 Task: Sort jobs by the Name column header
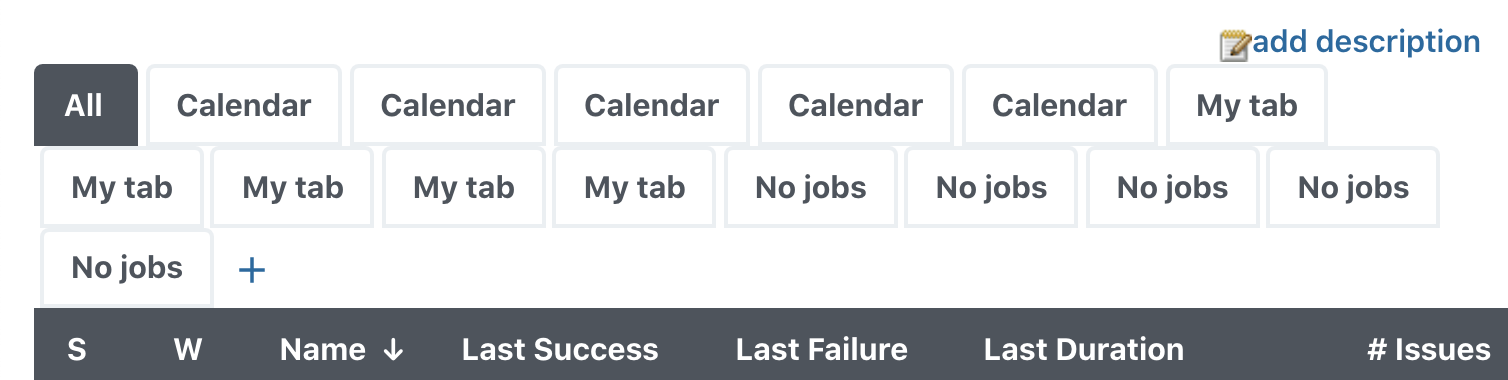tap(323, 349)
